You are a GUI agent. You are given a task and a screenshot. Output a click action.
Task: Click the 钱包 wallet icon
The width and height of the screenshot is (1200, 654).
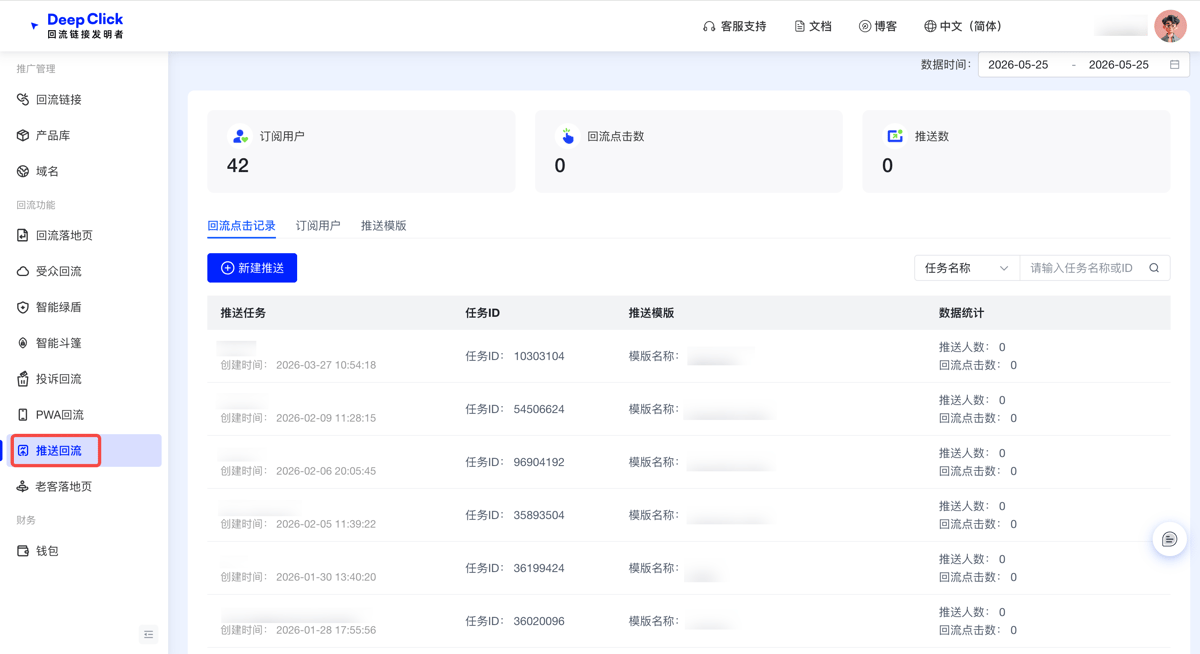(x=23, y=551)
